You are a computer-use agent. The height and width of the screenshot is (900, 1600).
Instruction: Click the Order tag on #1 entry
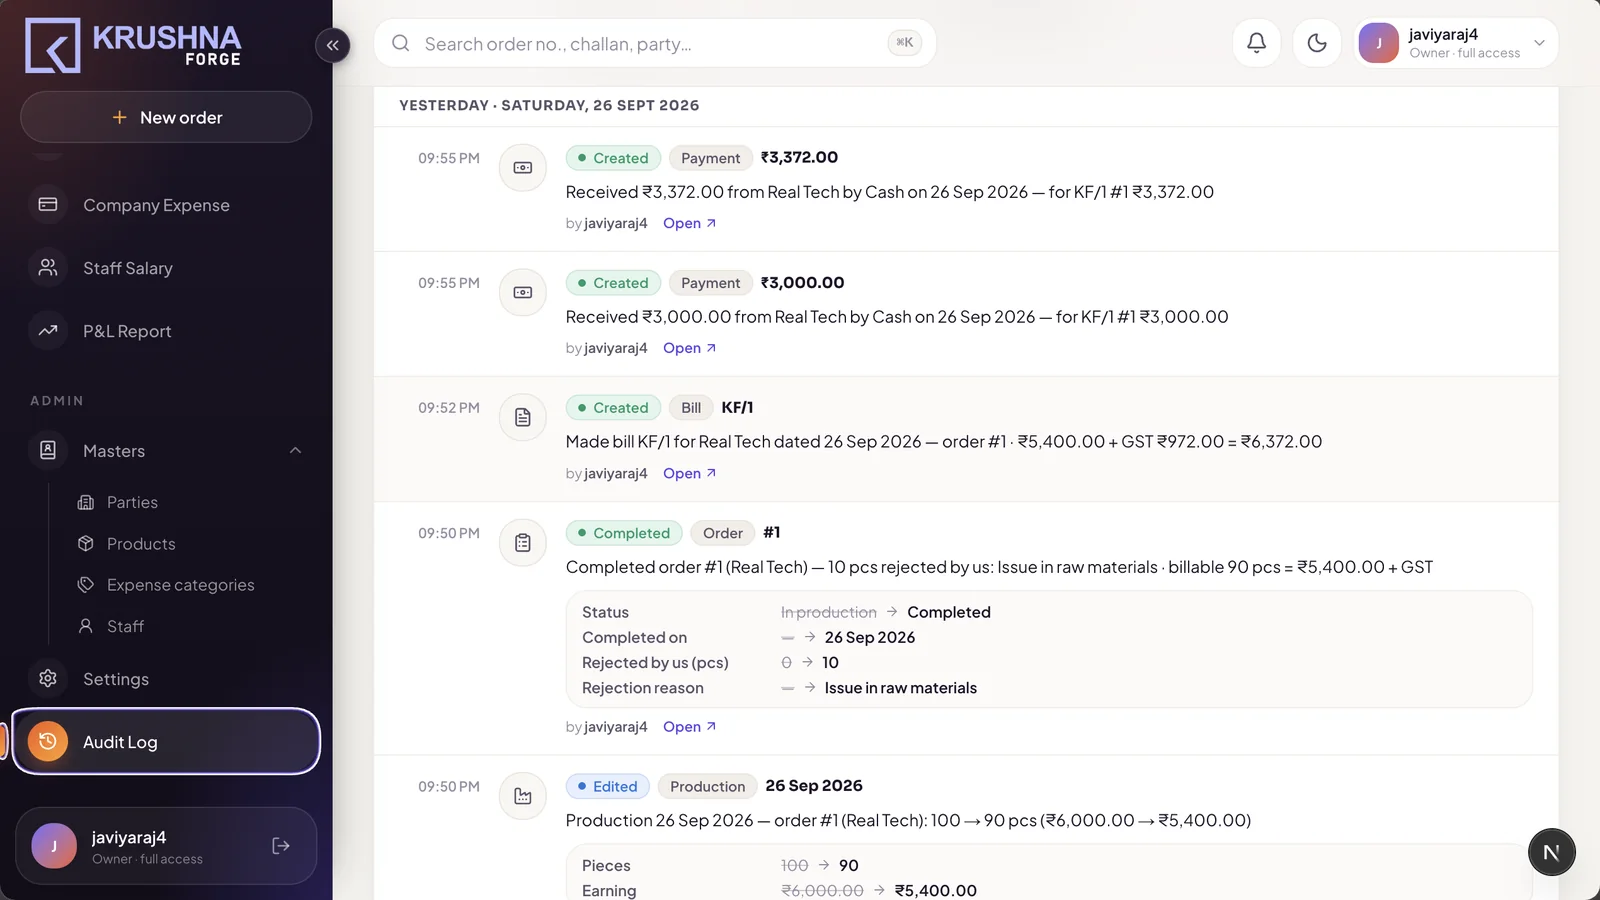(723, 533)
